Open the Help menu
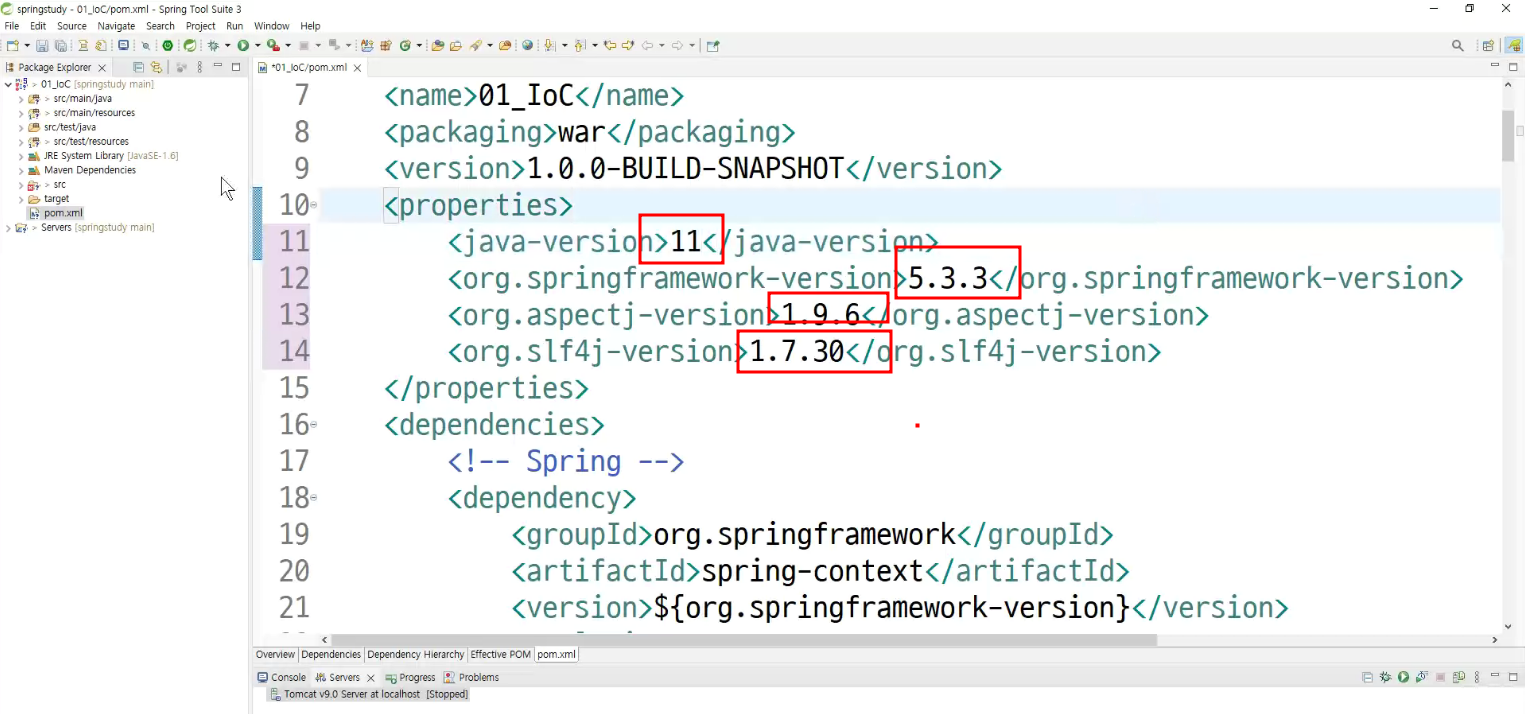Image resolution: width=1525 pixels, height=714 pixels. pos(311,26)
